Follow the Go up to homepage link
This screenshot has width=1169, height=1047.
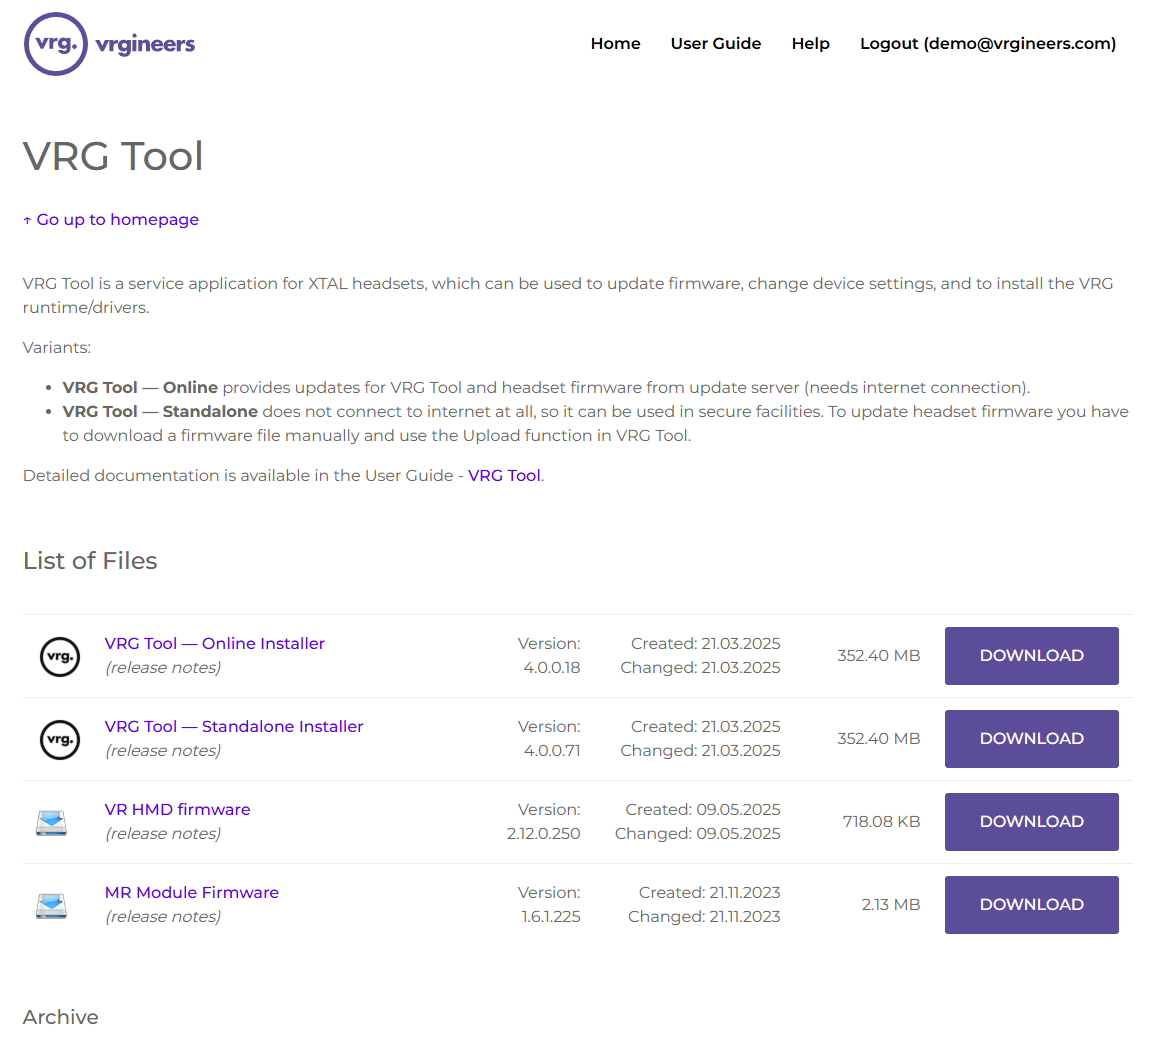coord(111,220)
